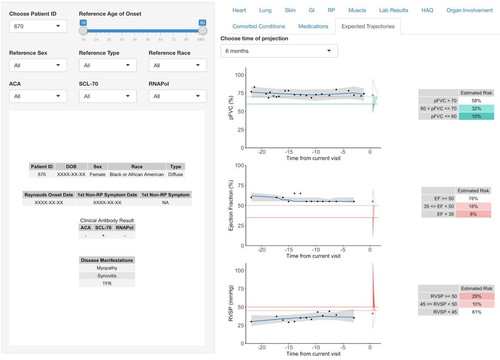Click the Synovitis disease manifestation row
This screenshot has width=500, height=360.
pyautogui.click(x=107, y=276)
